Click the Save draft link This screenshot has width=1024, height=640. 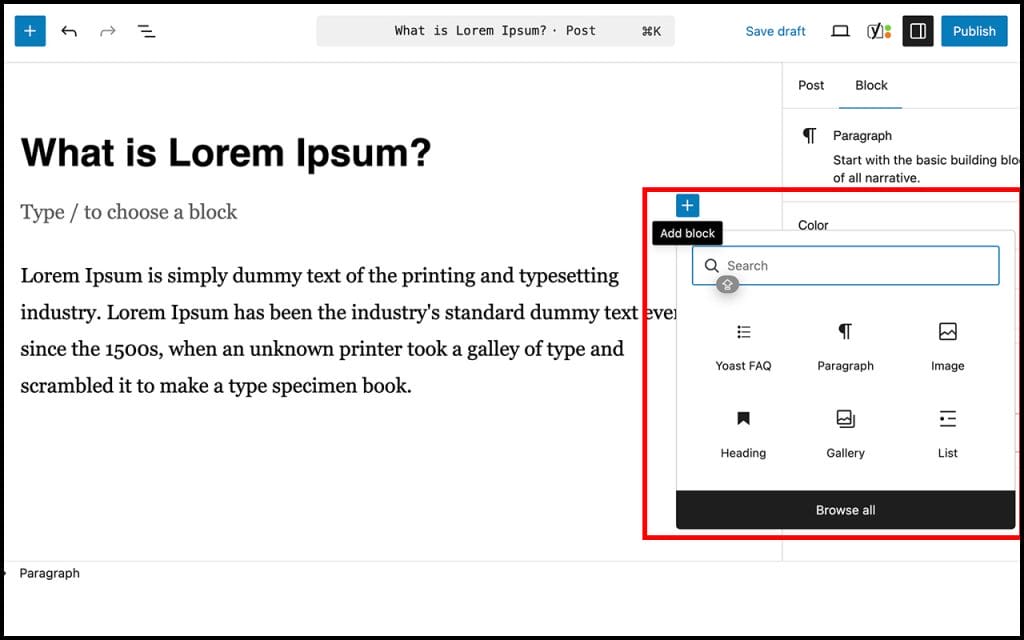coord(775,31)
